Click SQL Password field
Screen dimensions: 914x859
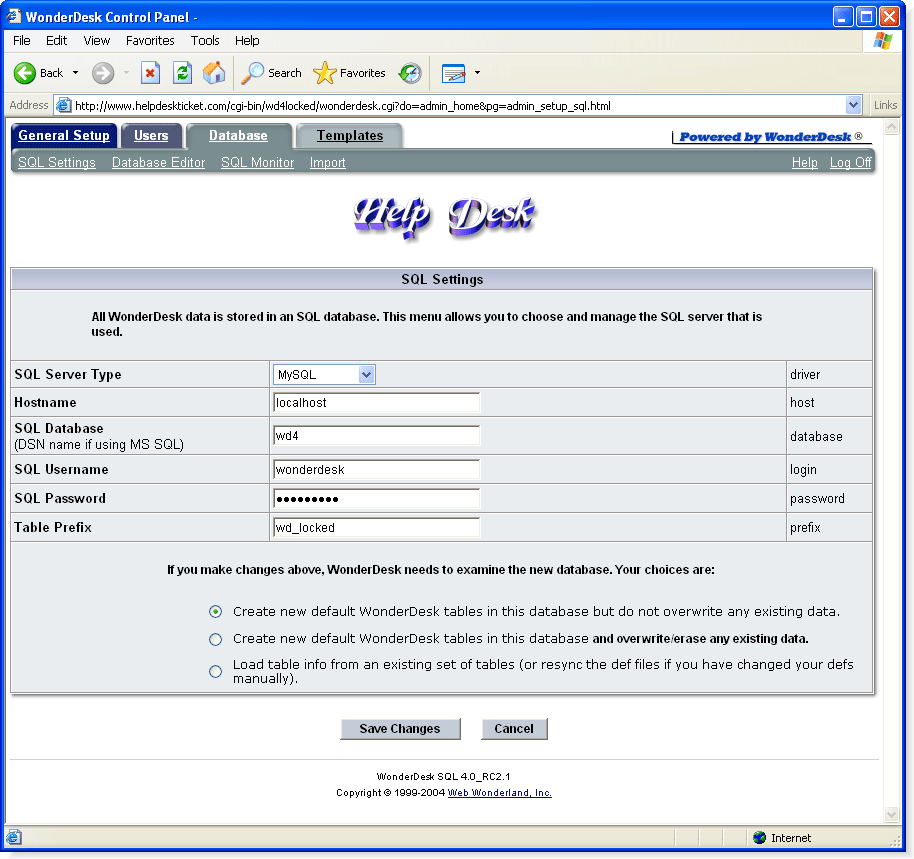click(x=377, y=499)
